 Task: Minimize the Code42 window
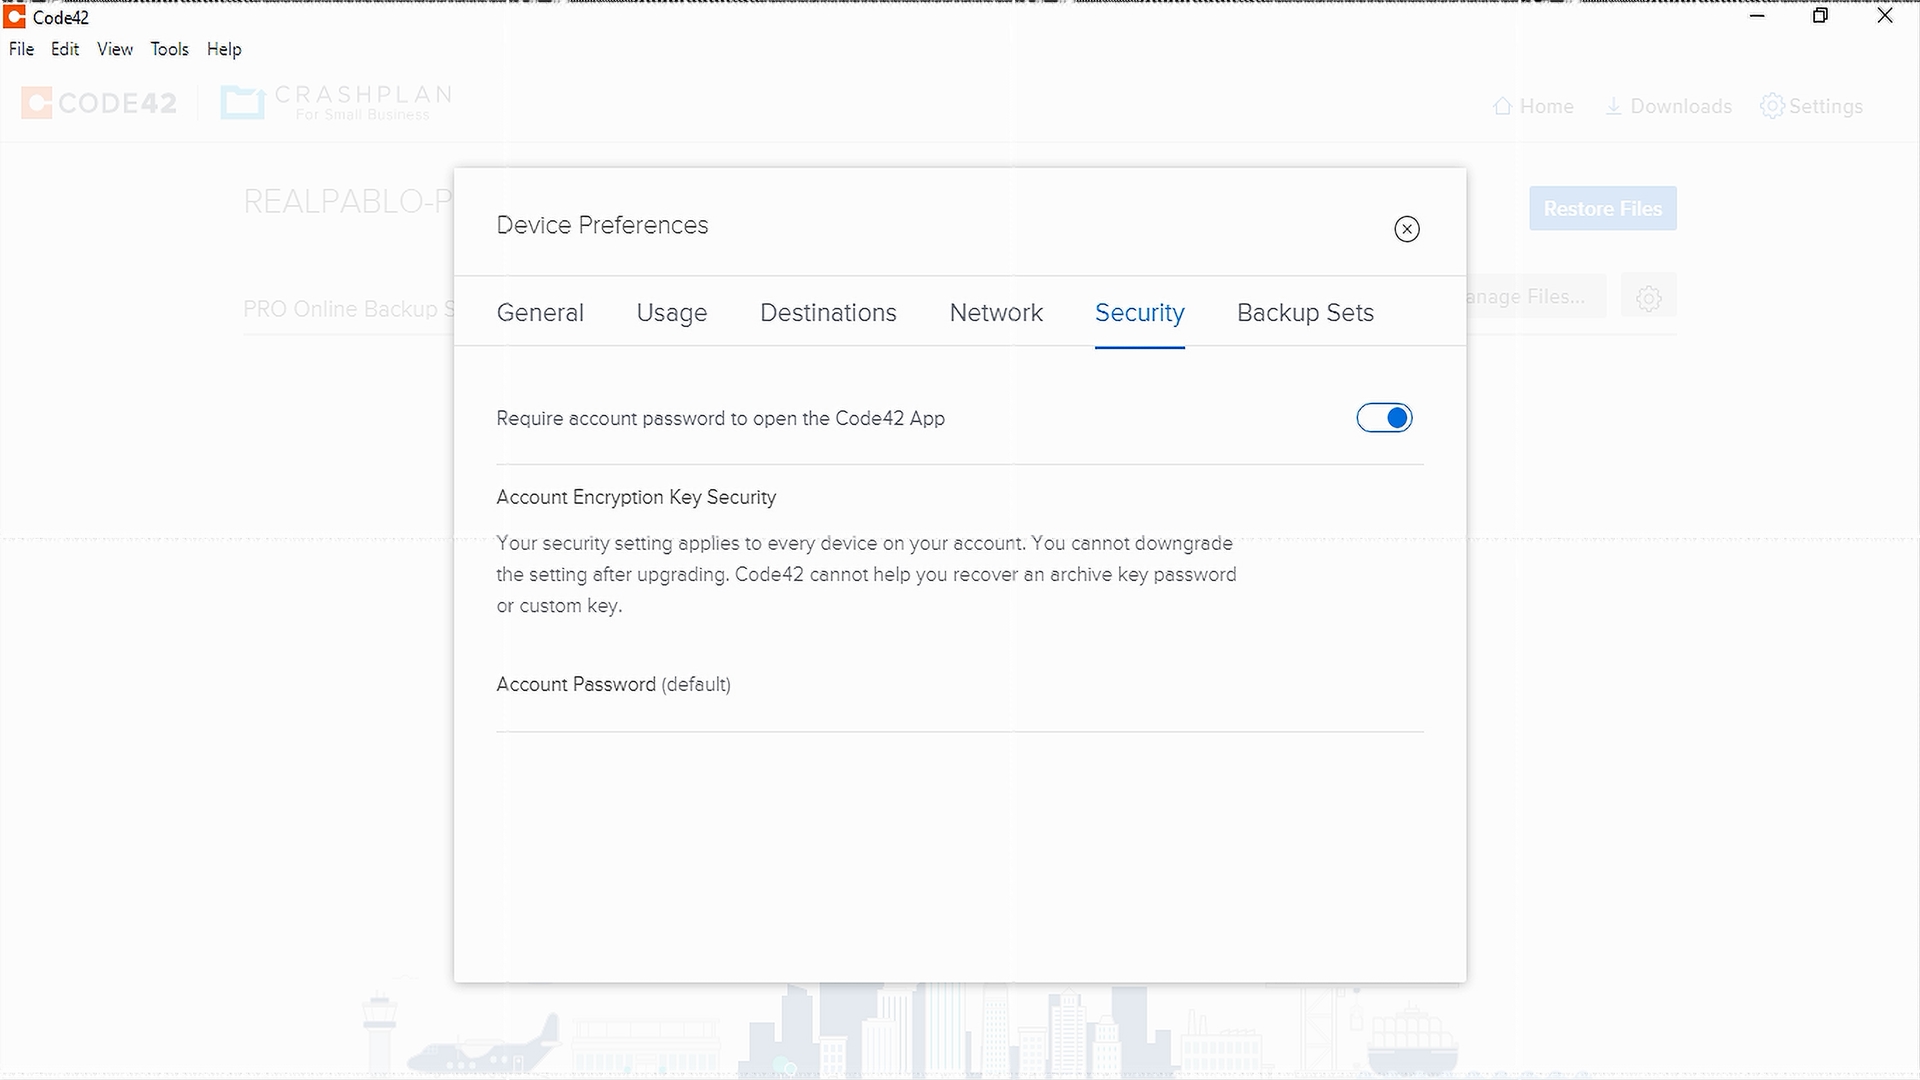(1757, 16)
